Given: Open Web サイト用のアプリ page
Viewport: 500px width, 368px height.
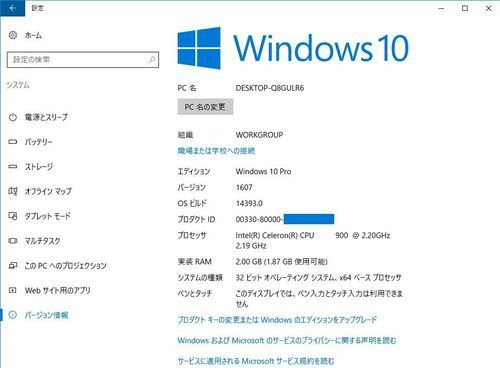Looking at the screenshot, I should [x=57, y=290].
